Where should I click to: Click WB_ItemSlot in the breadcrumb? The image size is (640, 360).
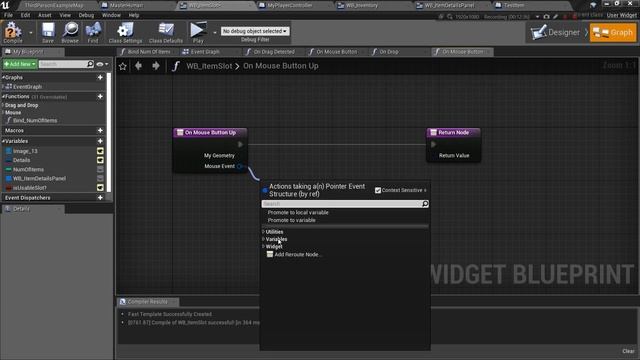pyautogui.click(x=209, y=66)
